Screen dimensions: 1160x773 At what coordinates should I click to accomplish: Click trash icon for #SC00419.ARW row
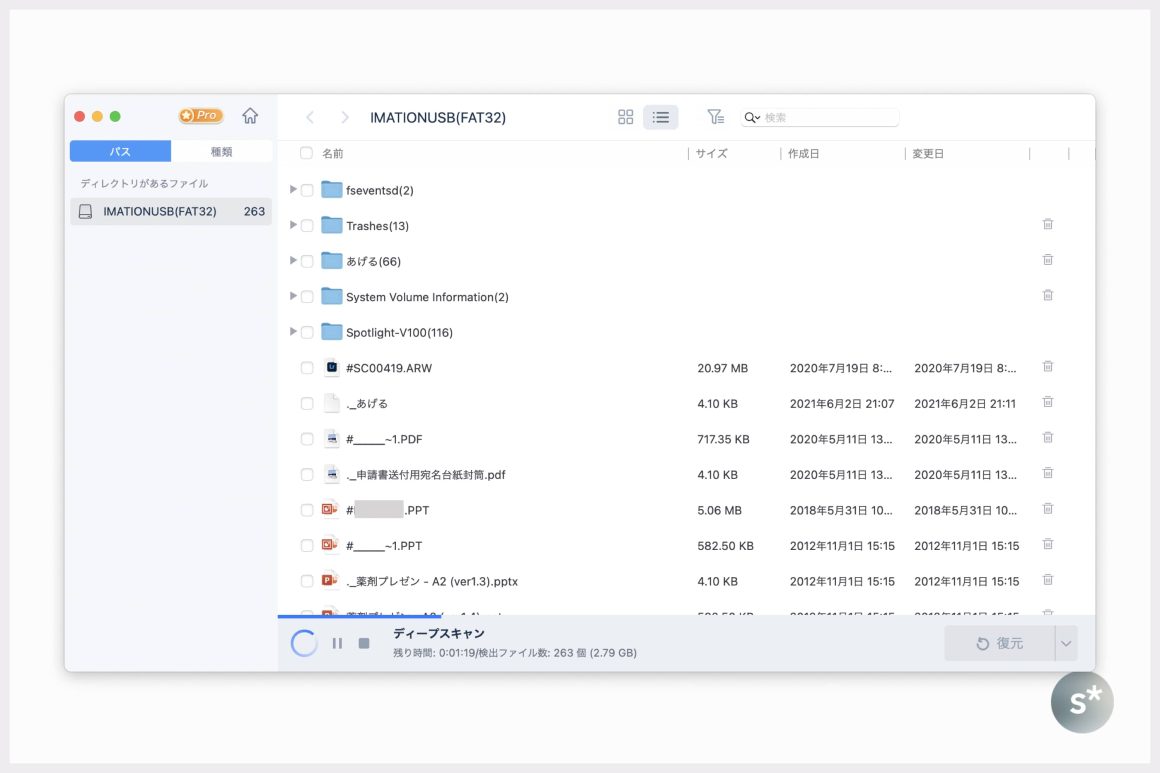(1047, 367)
